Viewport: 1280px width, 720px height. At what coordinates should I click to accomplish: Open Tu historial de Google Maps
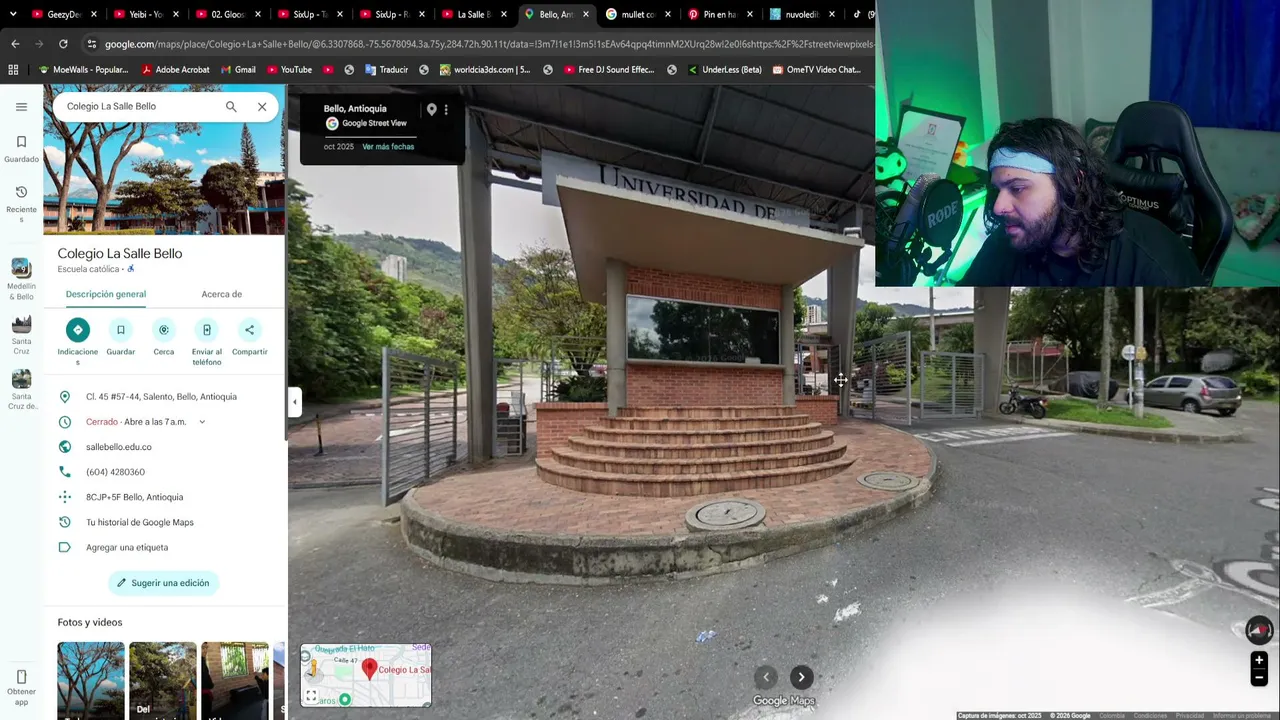(140, 522)
